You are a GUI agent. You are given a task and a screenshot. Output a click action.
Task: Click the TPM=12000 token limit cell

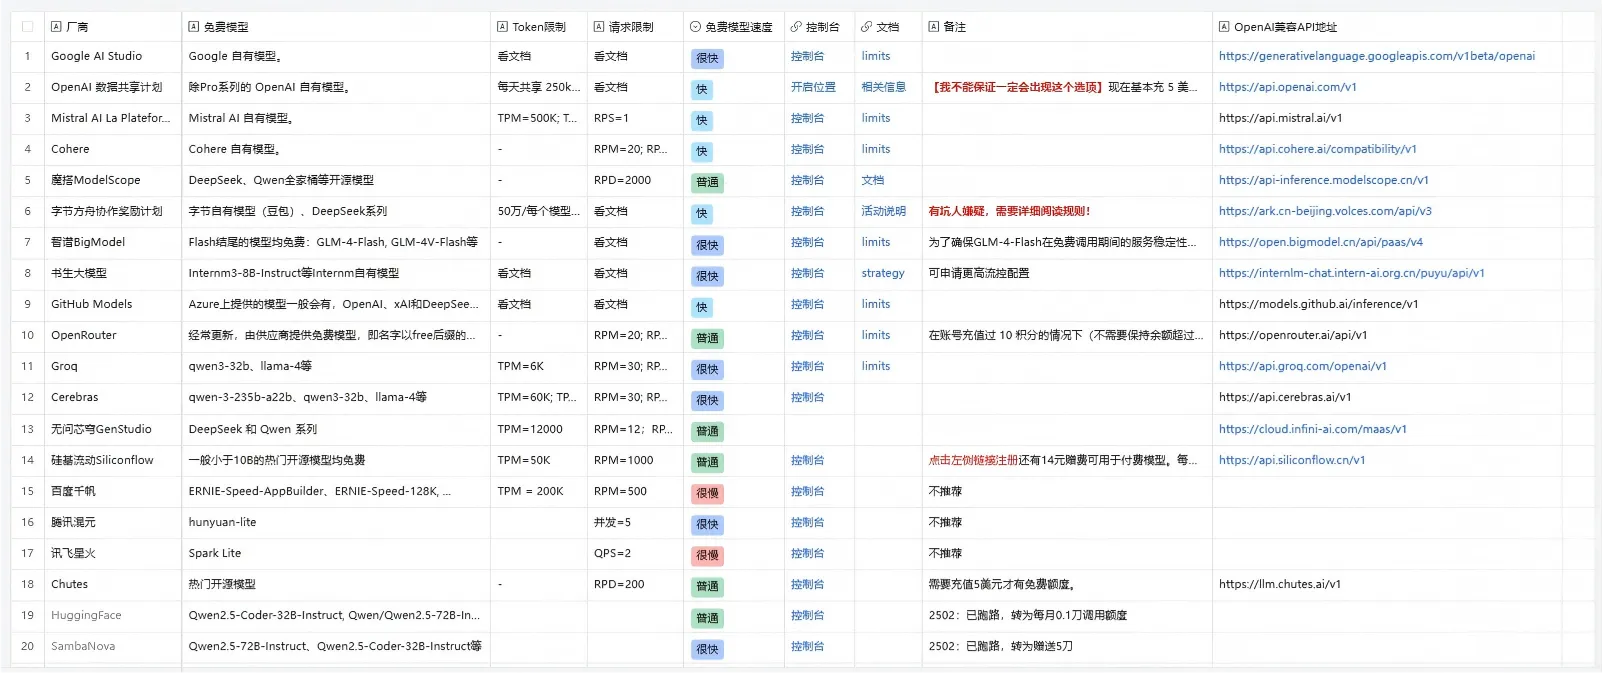click(539, 430)
